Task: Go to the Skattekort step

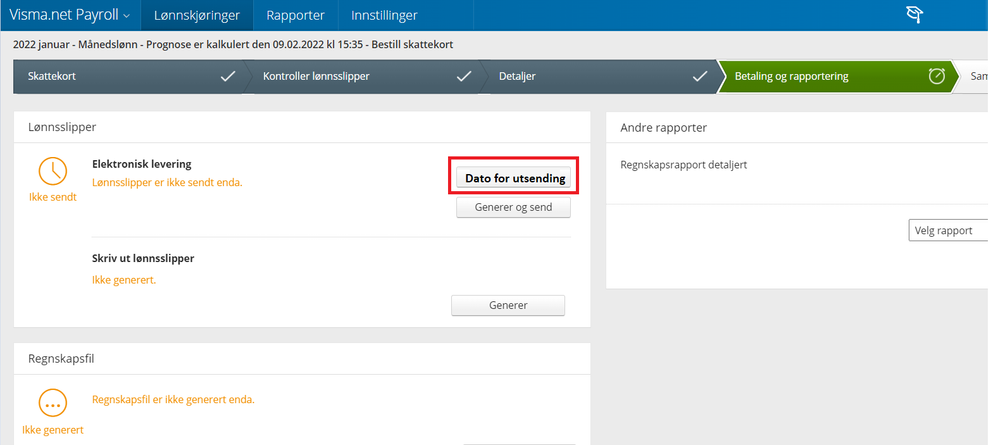Action: tap(127, 76)
